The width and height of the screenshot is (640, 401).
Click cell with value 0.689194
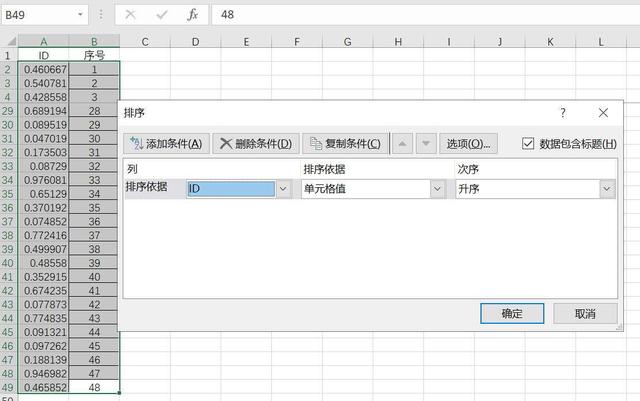pos(44,111)
